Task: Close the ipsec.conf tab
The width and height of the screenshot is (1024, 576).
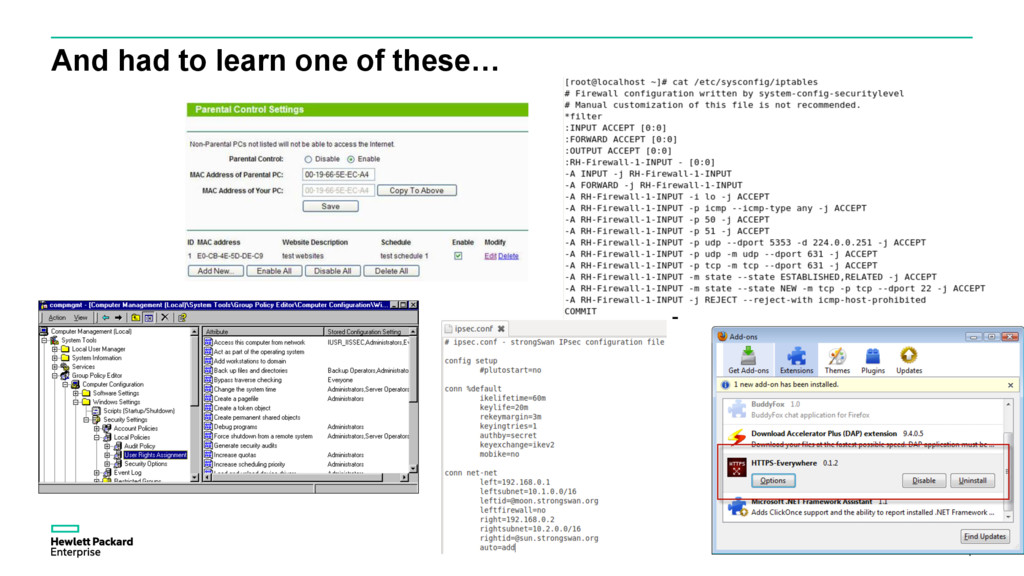Action: click(501, 328)
